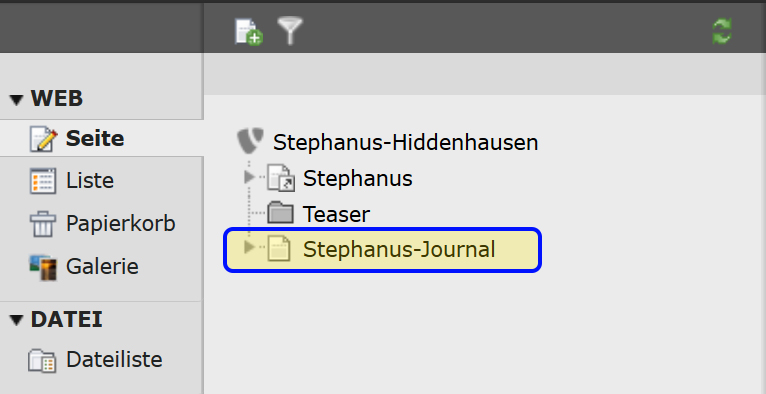Click the Seite module pencil icon
This screenshot has width=766, height=394.
(x=43, y=139)
